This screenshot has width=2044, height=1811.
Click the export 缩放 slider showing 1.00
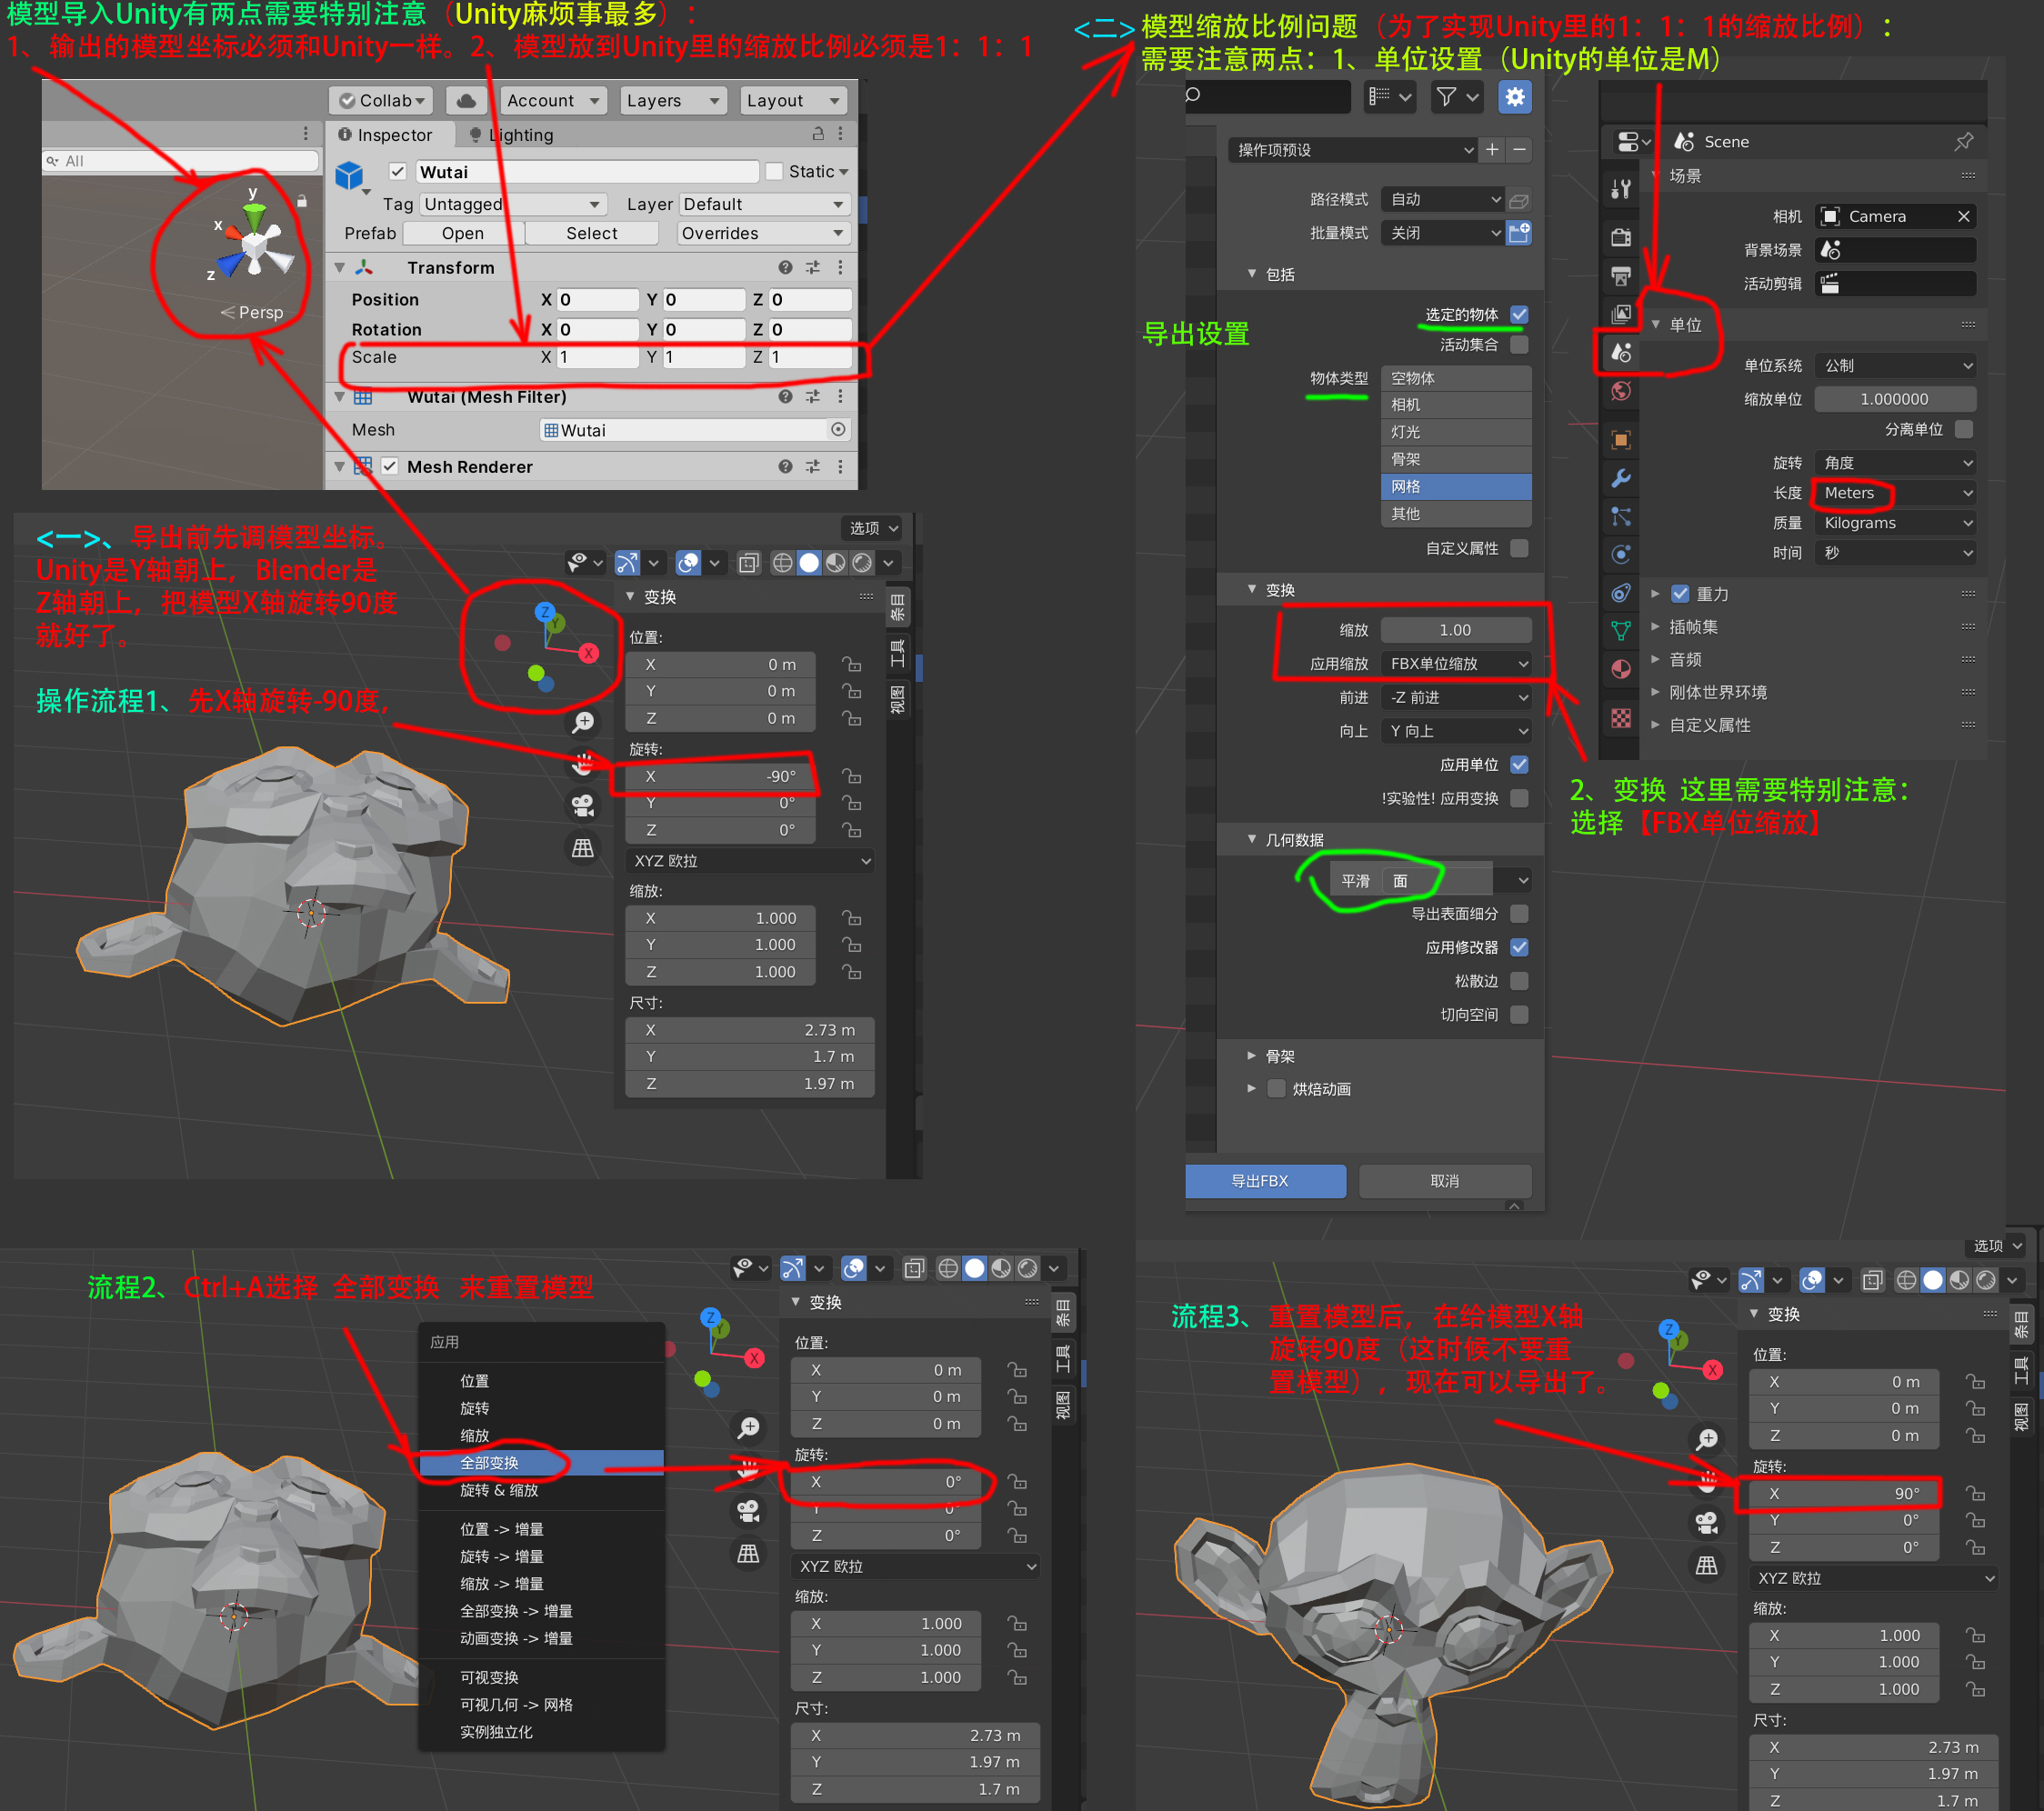click(1456, 630)
